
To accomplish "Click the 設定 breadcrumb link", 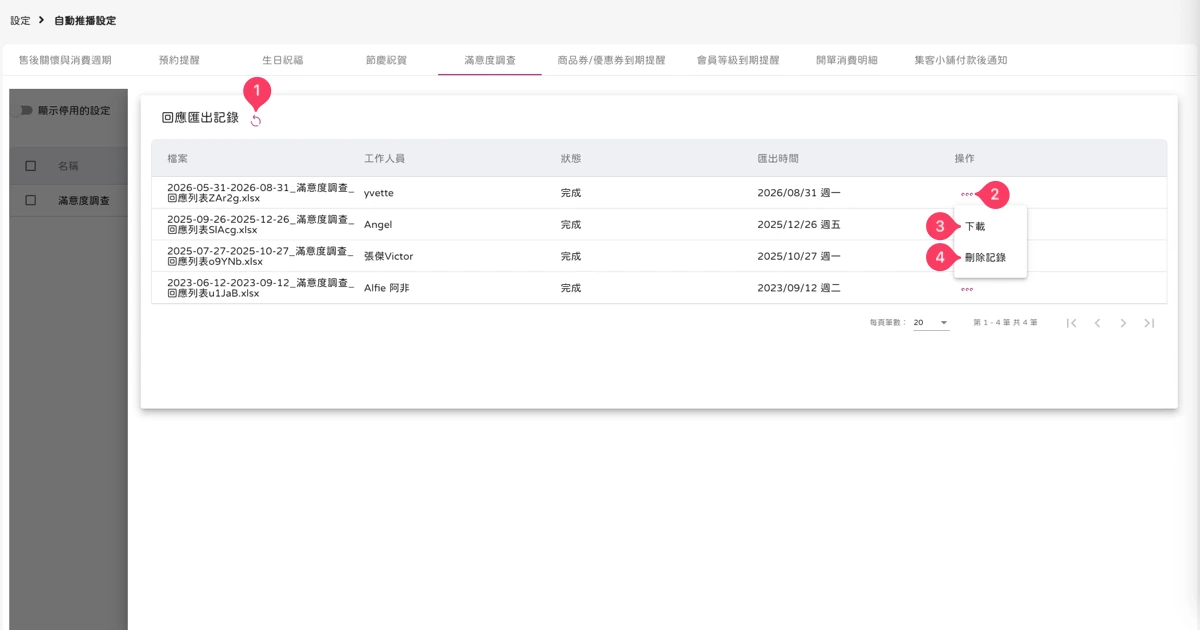I will [x=20, y=20].
